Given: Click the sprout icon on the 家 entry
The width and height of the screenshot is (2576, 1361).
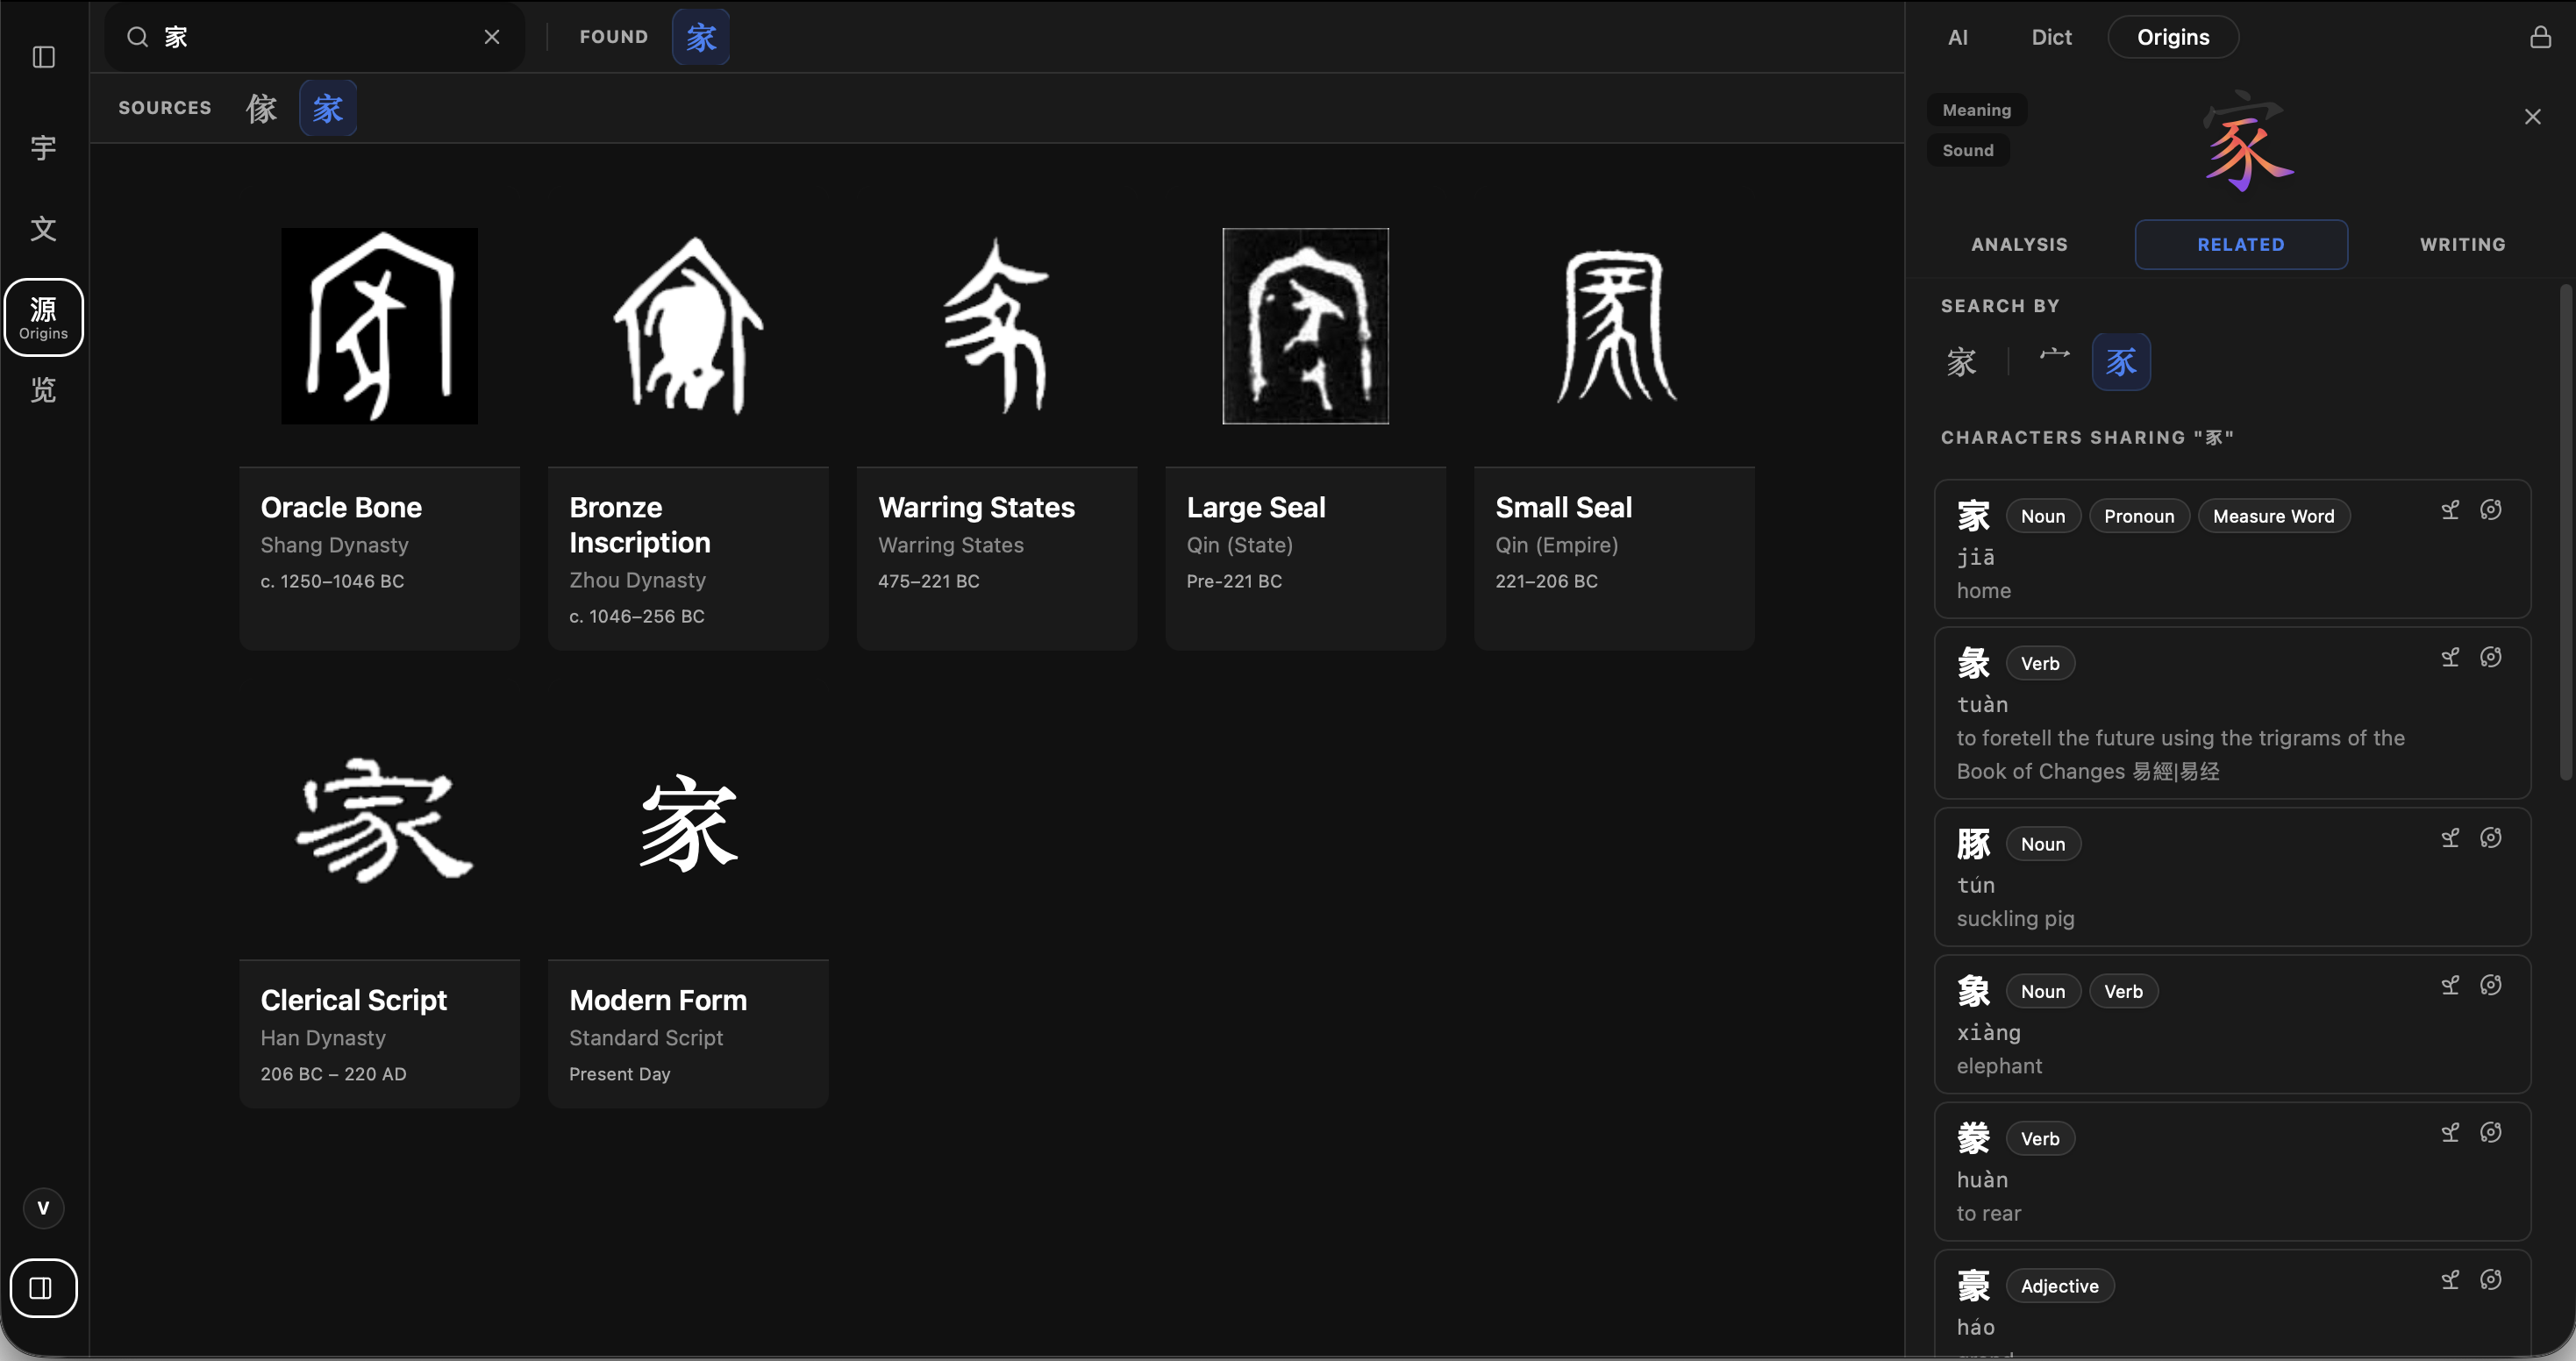Looking at the screenshot, I should coord(2450,509).
